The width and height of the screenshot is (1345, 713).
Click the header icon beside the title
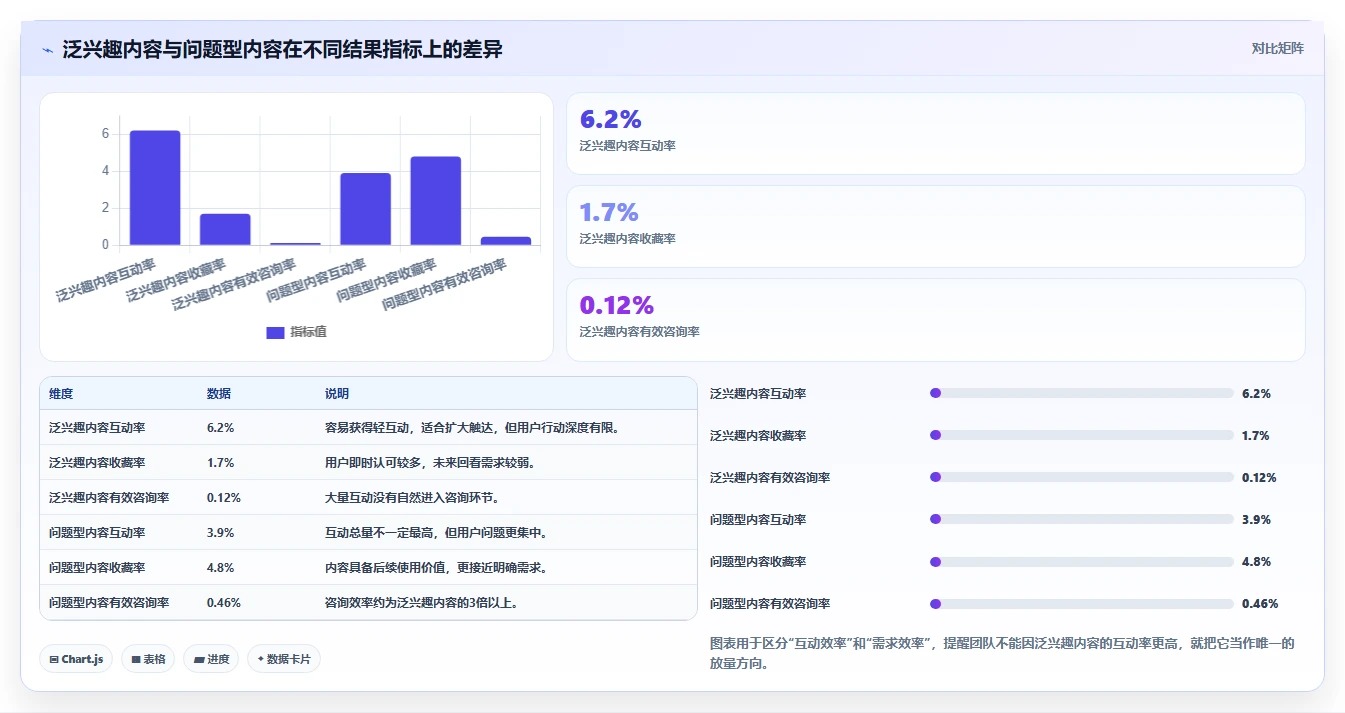pyautogui.click(x=48, y=50)
